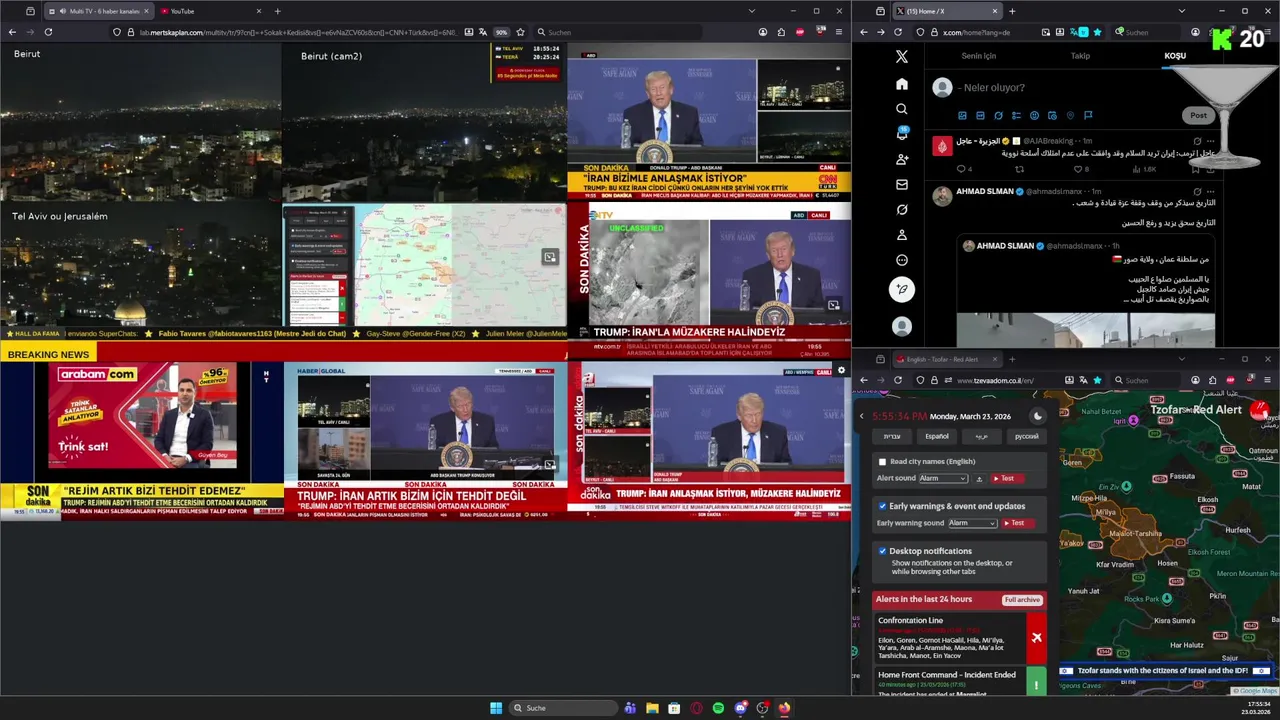Open Early warning sound Alarm dropdown
1280x720 pixels.
point(972,523)
